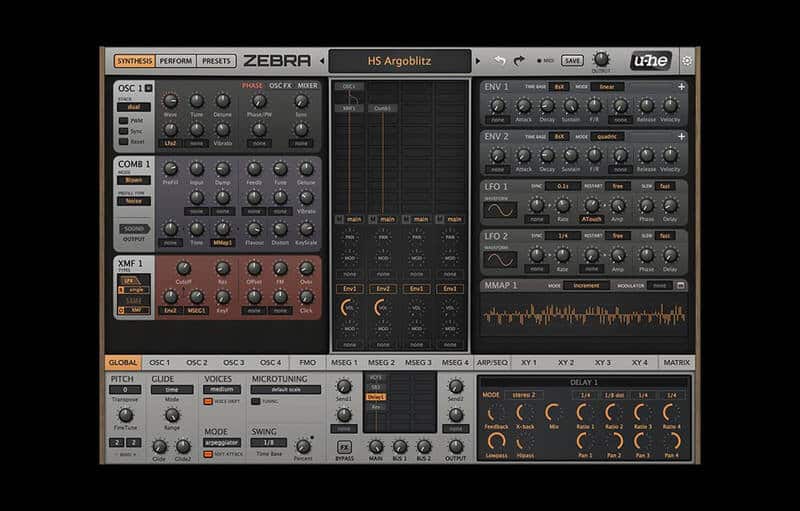
Task: Open the OSC FX tab in OSC 1
Action: tap(280, 85)
